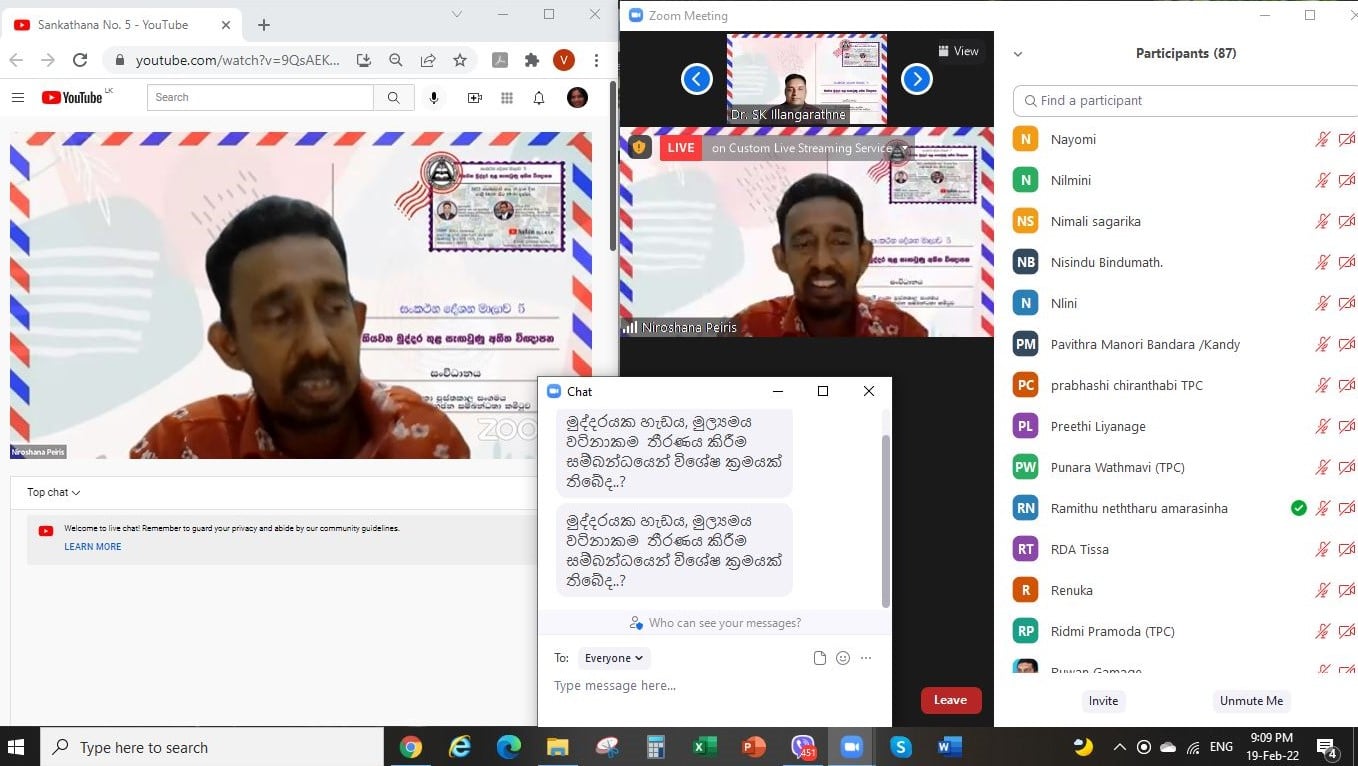Click the Invite button in Participants
The image size is (1358, 766).
tap(1103, 701)
